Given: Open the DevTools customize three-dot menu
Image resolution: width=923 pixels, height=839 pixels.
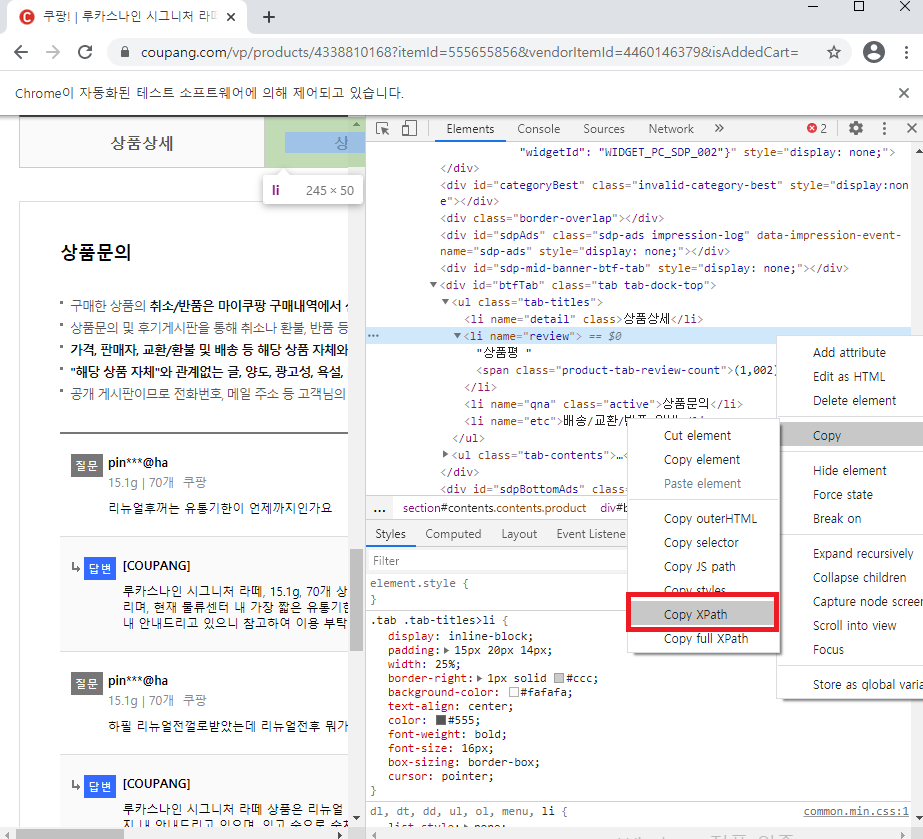Looking at the screenshot, I should click(884, 128).
